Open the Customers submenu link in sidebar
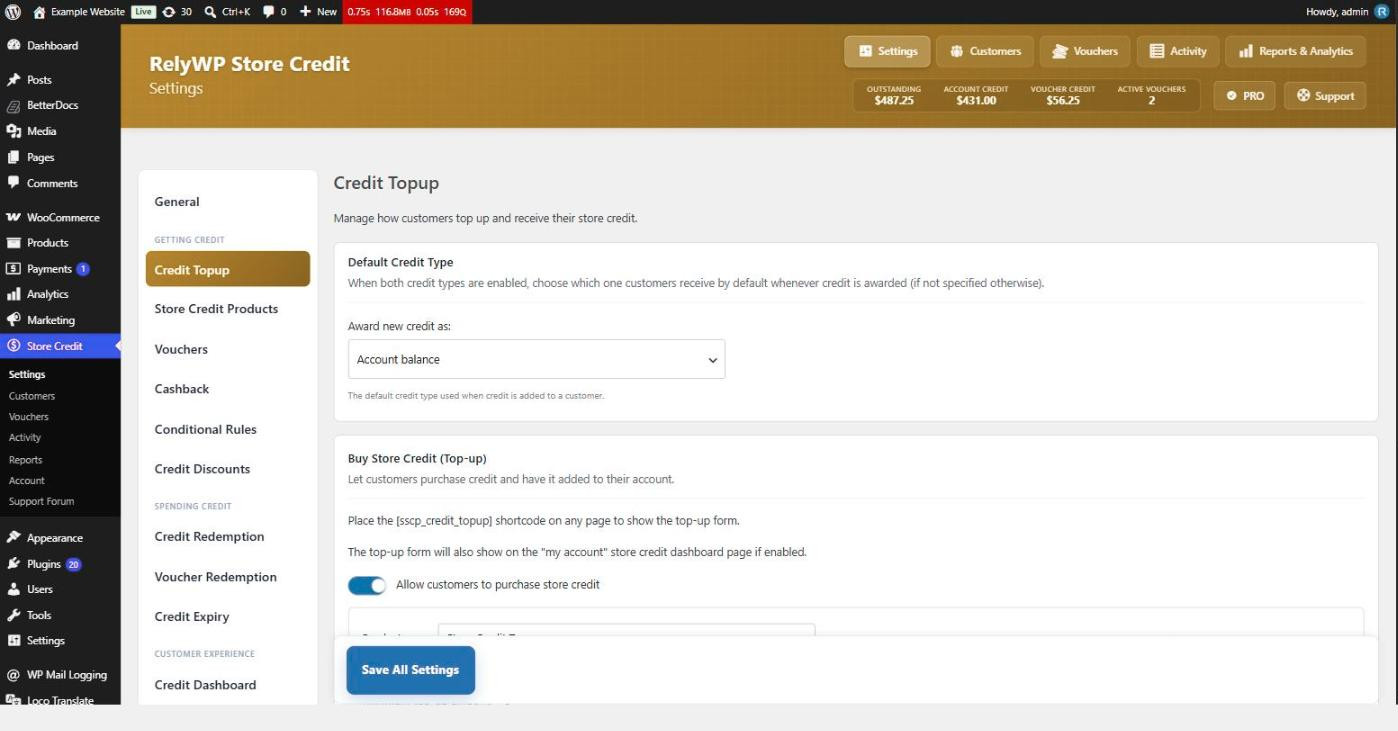Viewport: 1398px width, 731px height. pyautogui.click(x=32, y=396)
